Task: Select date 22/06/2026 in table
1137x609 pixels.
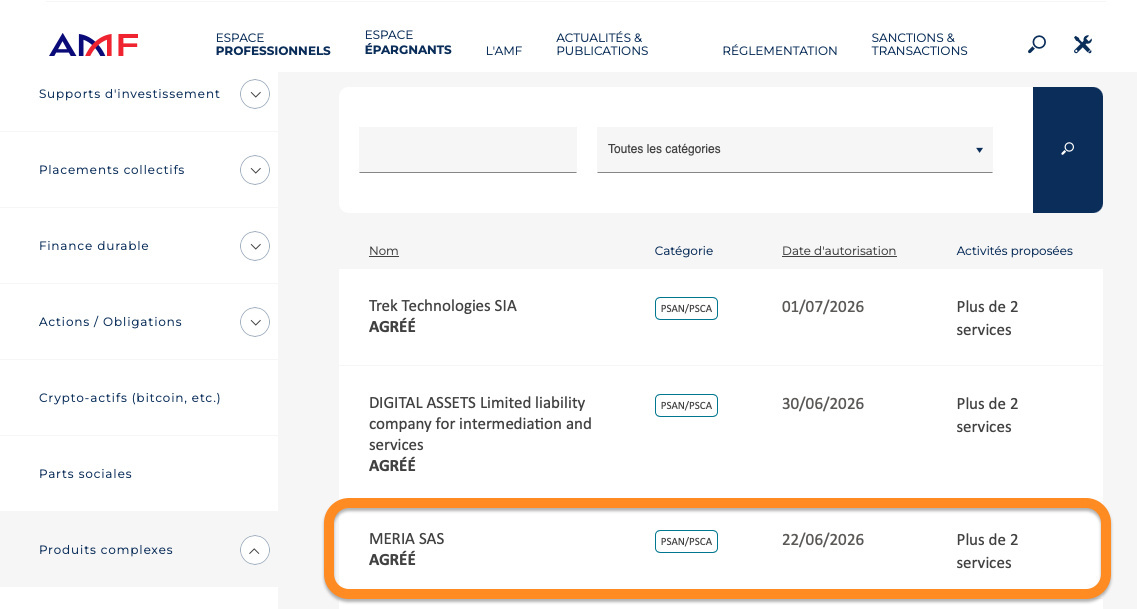Action: pos(823,539)
